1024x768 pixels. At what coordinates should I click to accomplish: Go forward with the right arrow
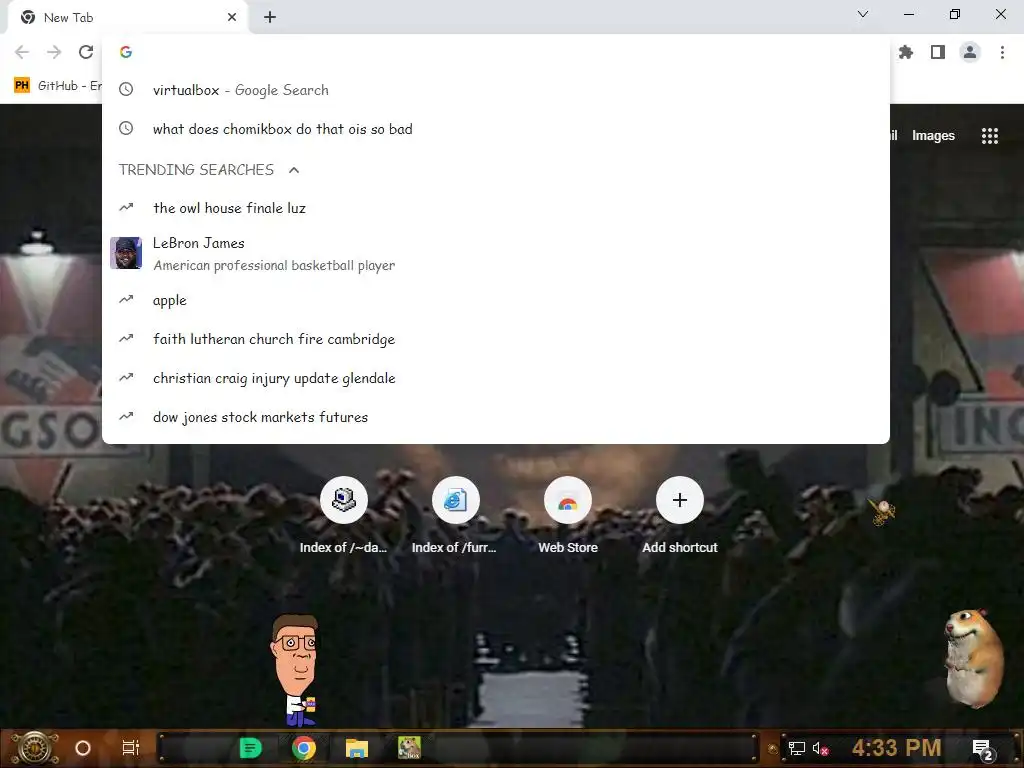click(54, 52)
